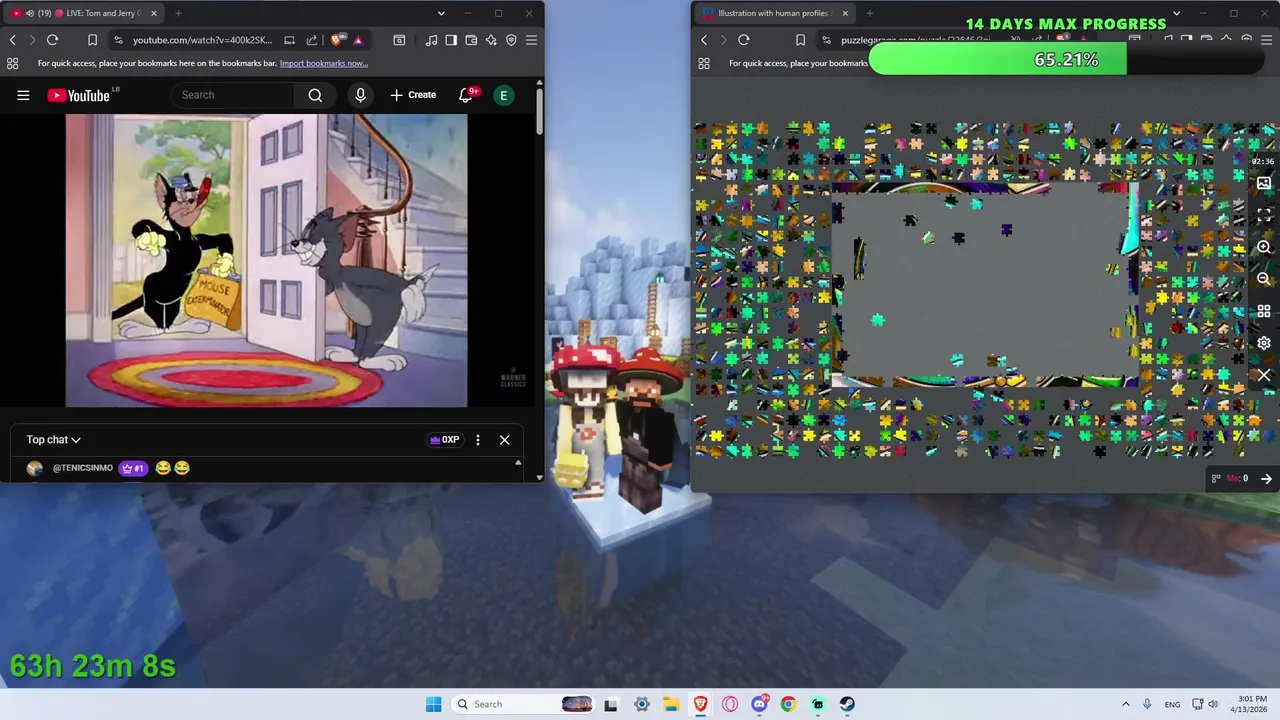This screenshot has height=720, width=1280.
Task: Open Opera browser from taskbar
Action: click(730, 704)
